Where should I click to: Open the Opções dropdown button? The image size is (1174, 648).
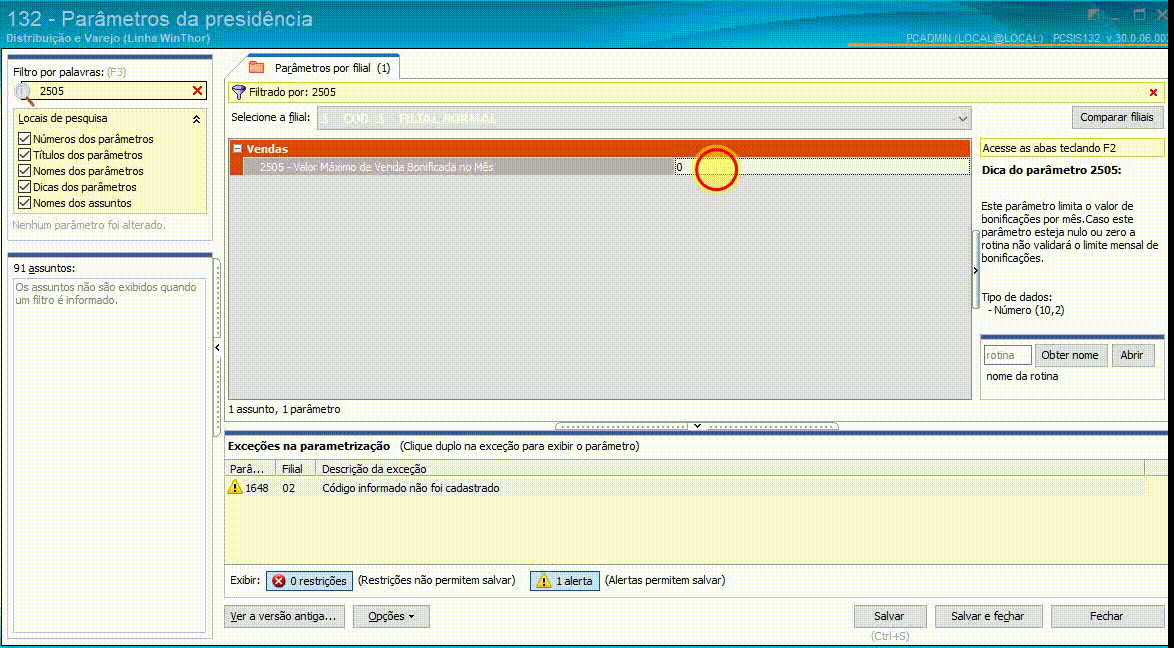coord(392,617)
